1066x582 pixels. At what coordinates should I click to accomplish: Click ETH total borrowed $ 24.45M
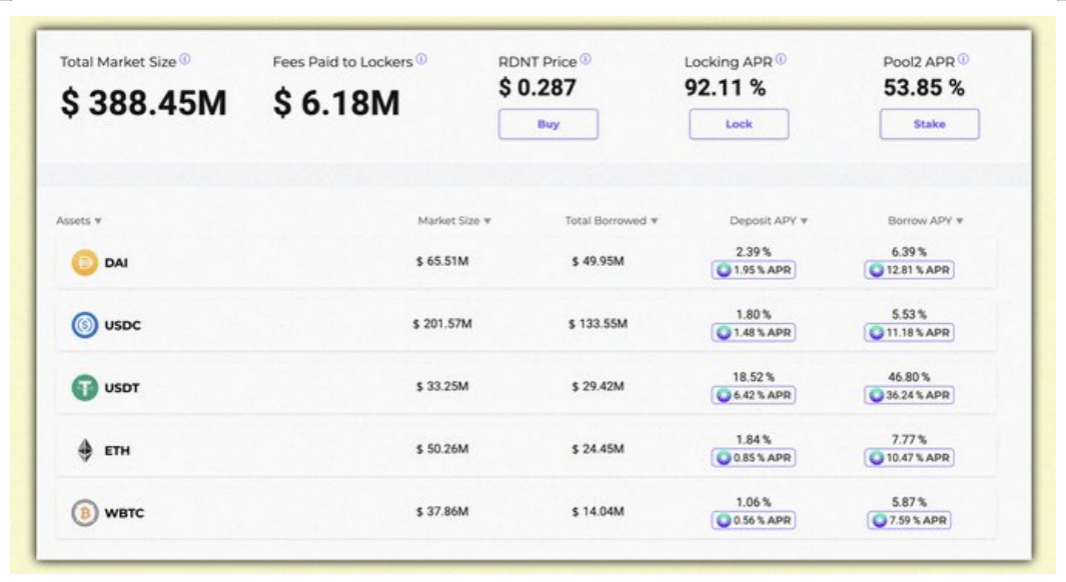tap(598, 449)
